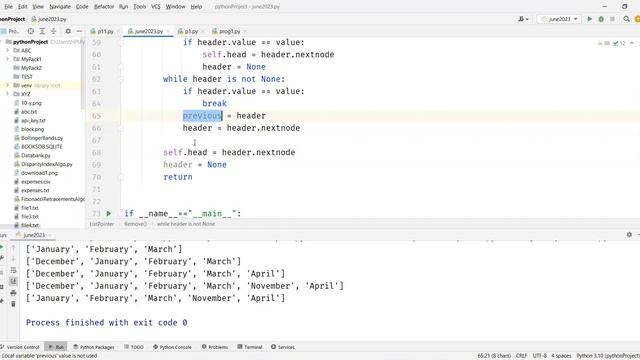The width and height of the screenshot is (640, 360).
Task: Select opened file locator icon in Project panel
Action: pos(31,31)
